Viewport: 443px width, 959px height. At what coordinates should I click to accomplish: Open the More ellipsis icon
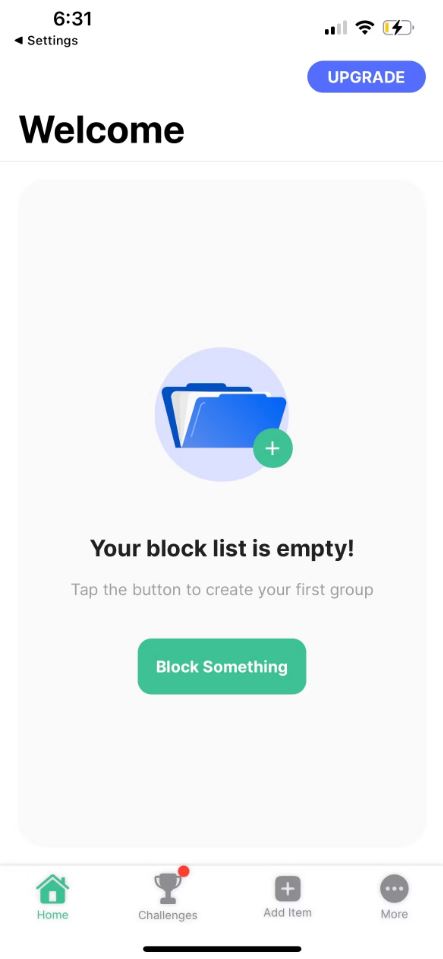point(394,889)
